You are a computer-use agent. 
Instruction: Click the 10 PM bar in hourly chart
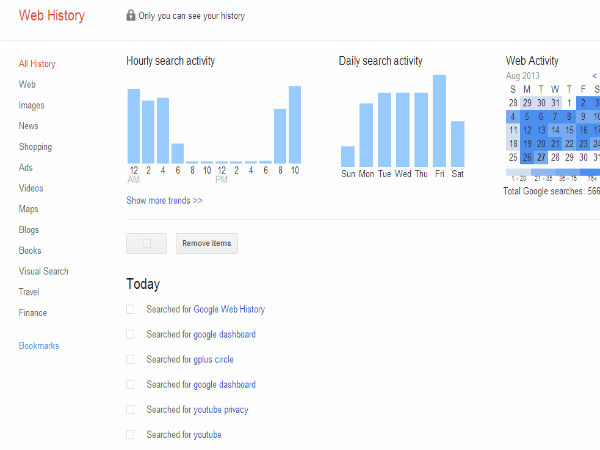pyautogui.click(x=295, y=125)
